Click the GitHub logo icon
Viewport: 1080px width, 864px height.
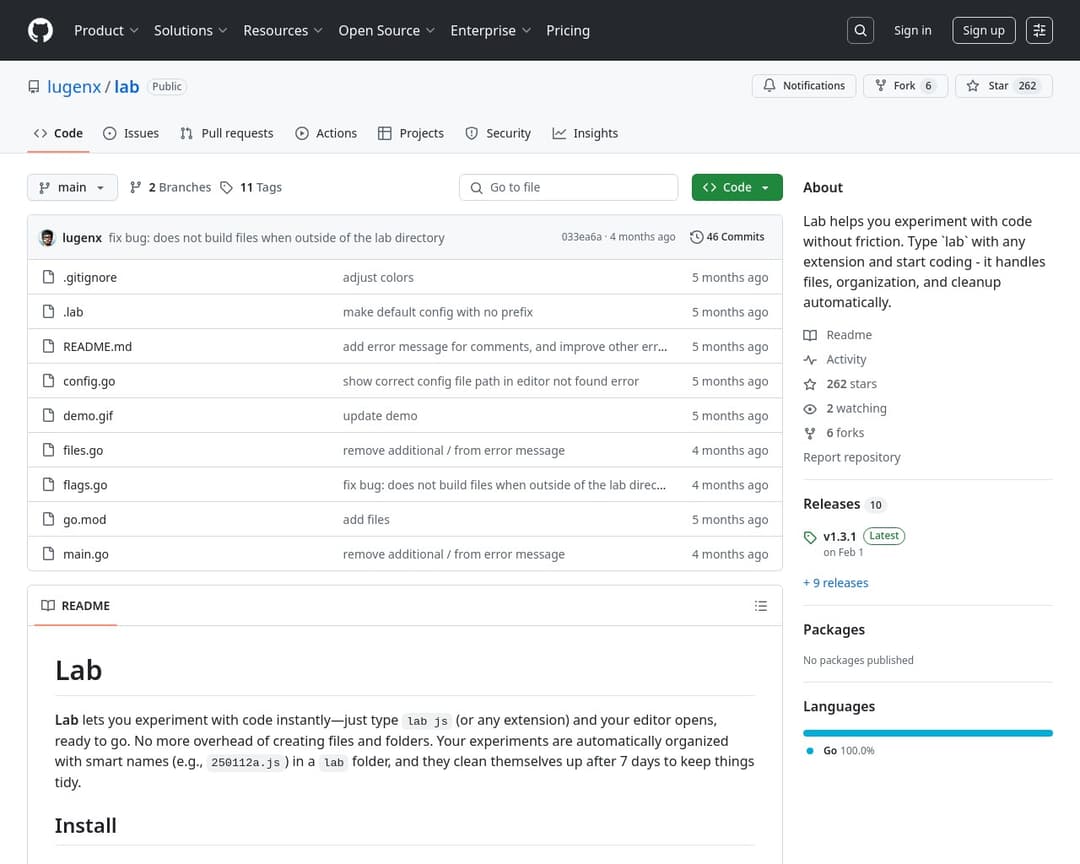coord(41,30)
